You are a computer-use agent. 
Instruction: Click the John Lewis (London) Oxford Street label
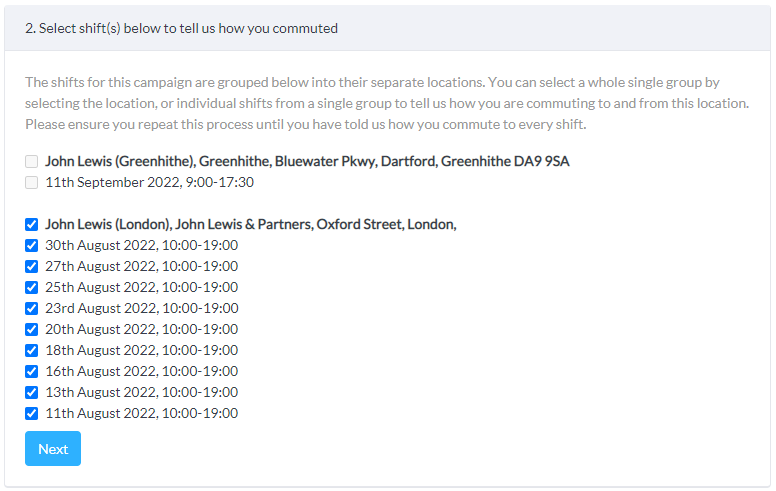[250, 224]
